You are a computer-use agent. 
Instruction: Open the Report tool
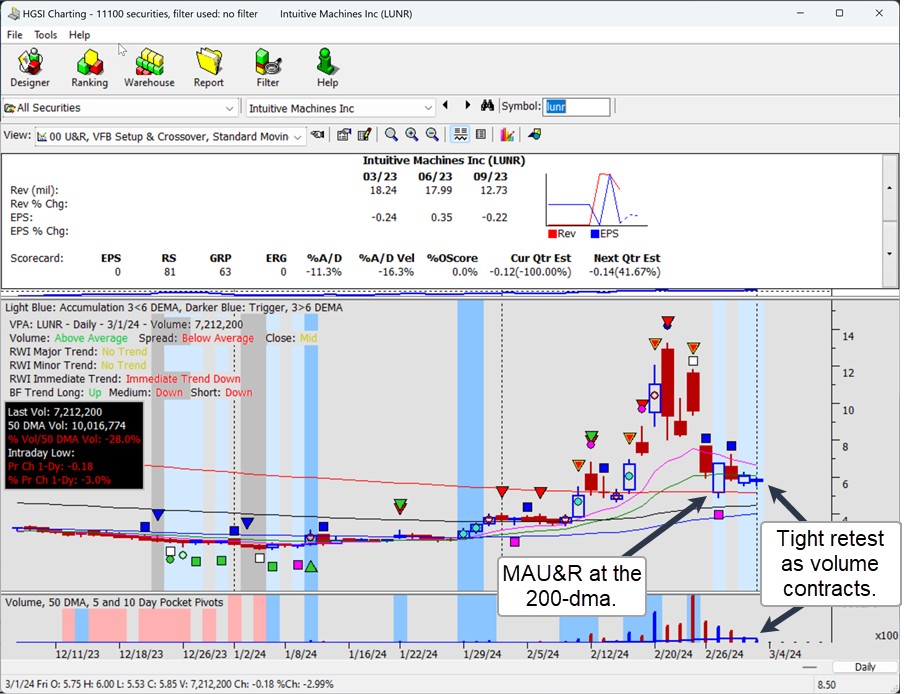coord(209,68)
